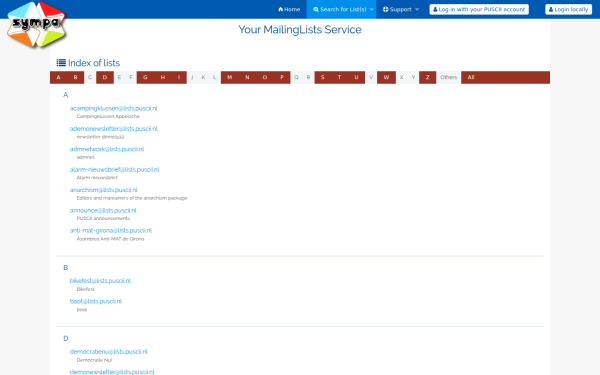Filter index by letter I
Screen dimensions: 600x375
point(179,77)
